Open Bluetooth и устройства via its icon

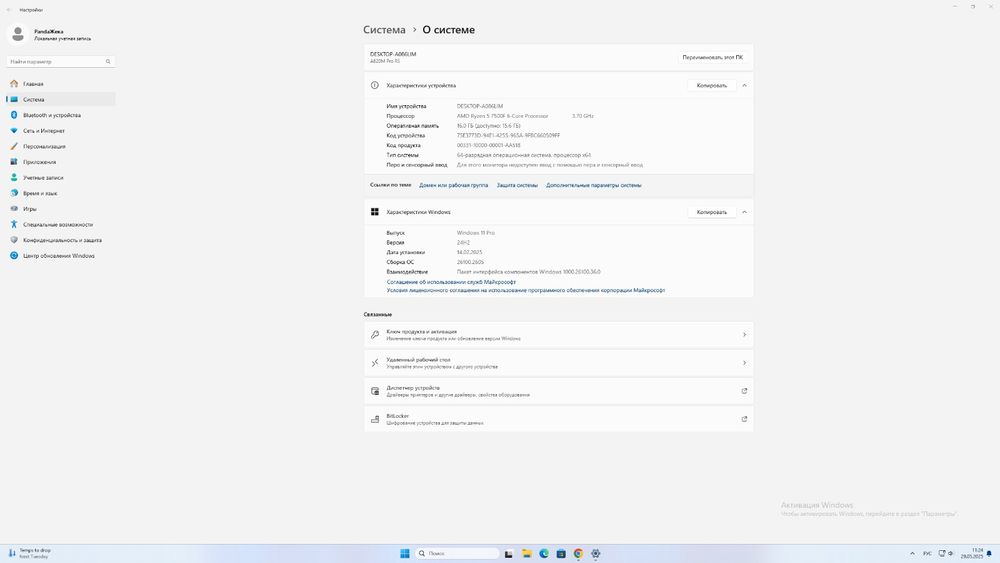click(14, 115)
